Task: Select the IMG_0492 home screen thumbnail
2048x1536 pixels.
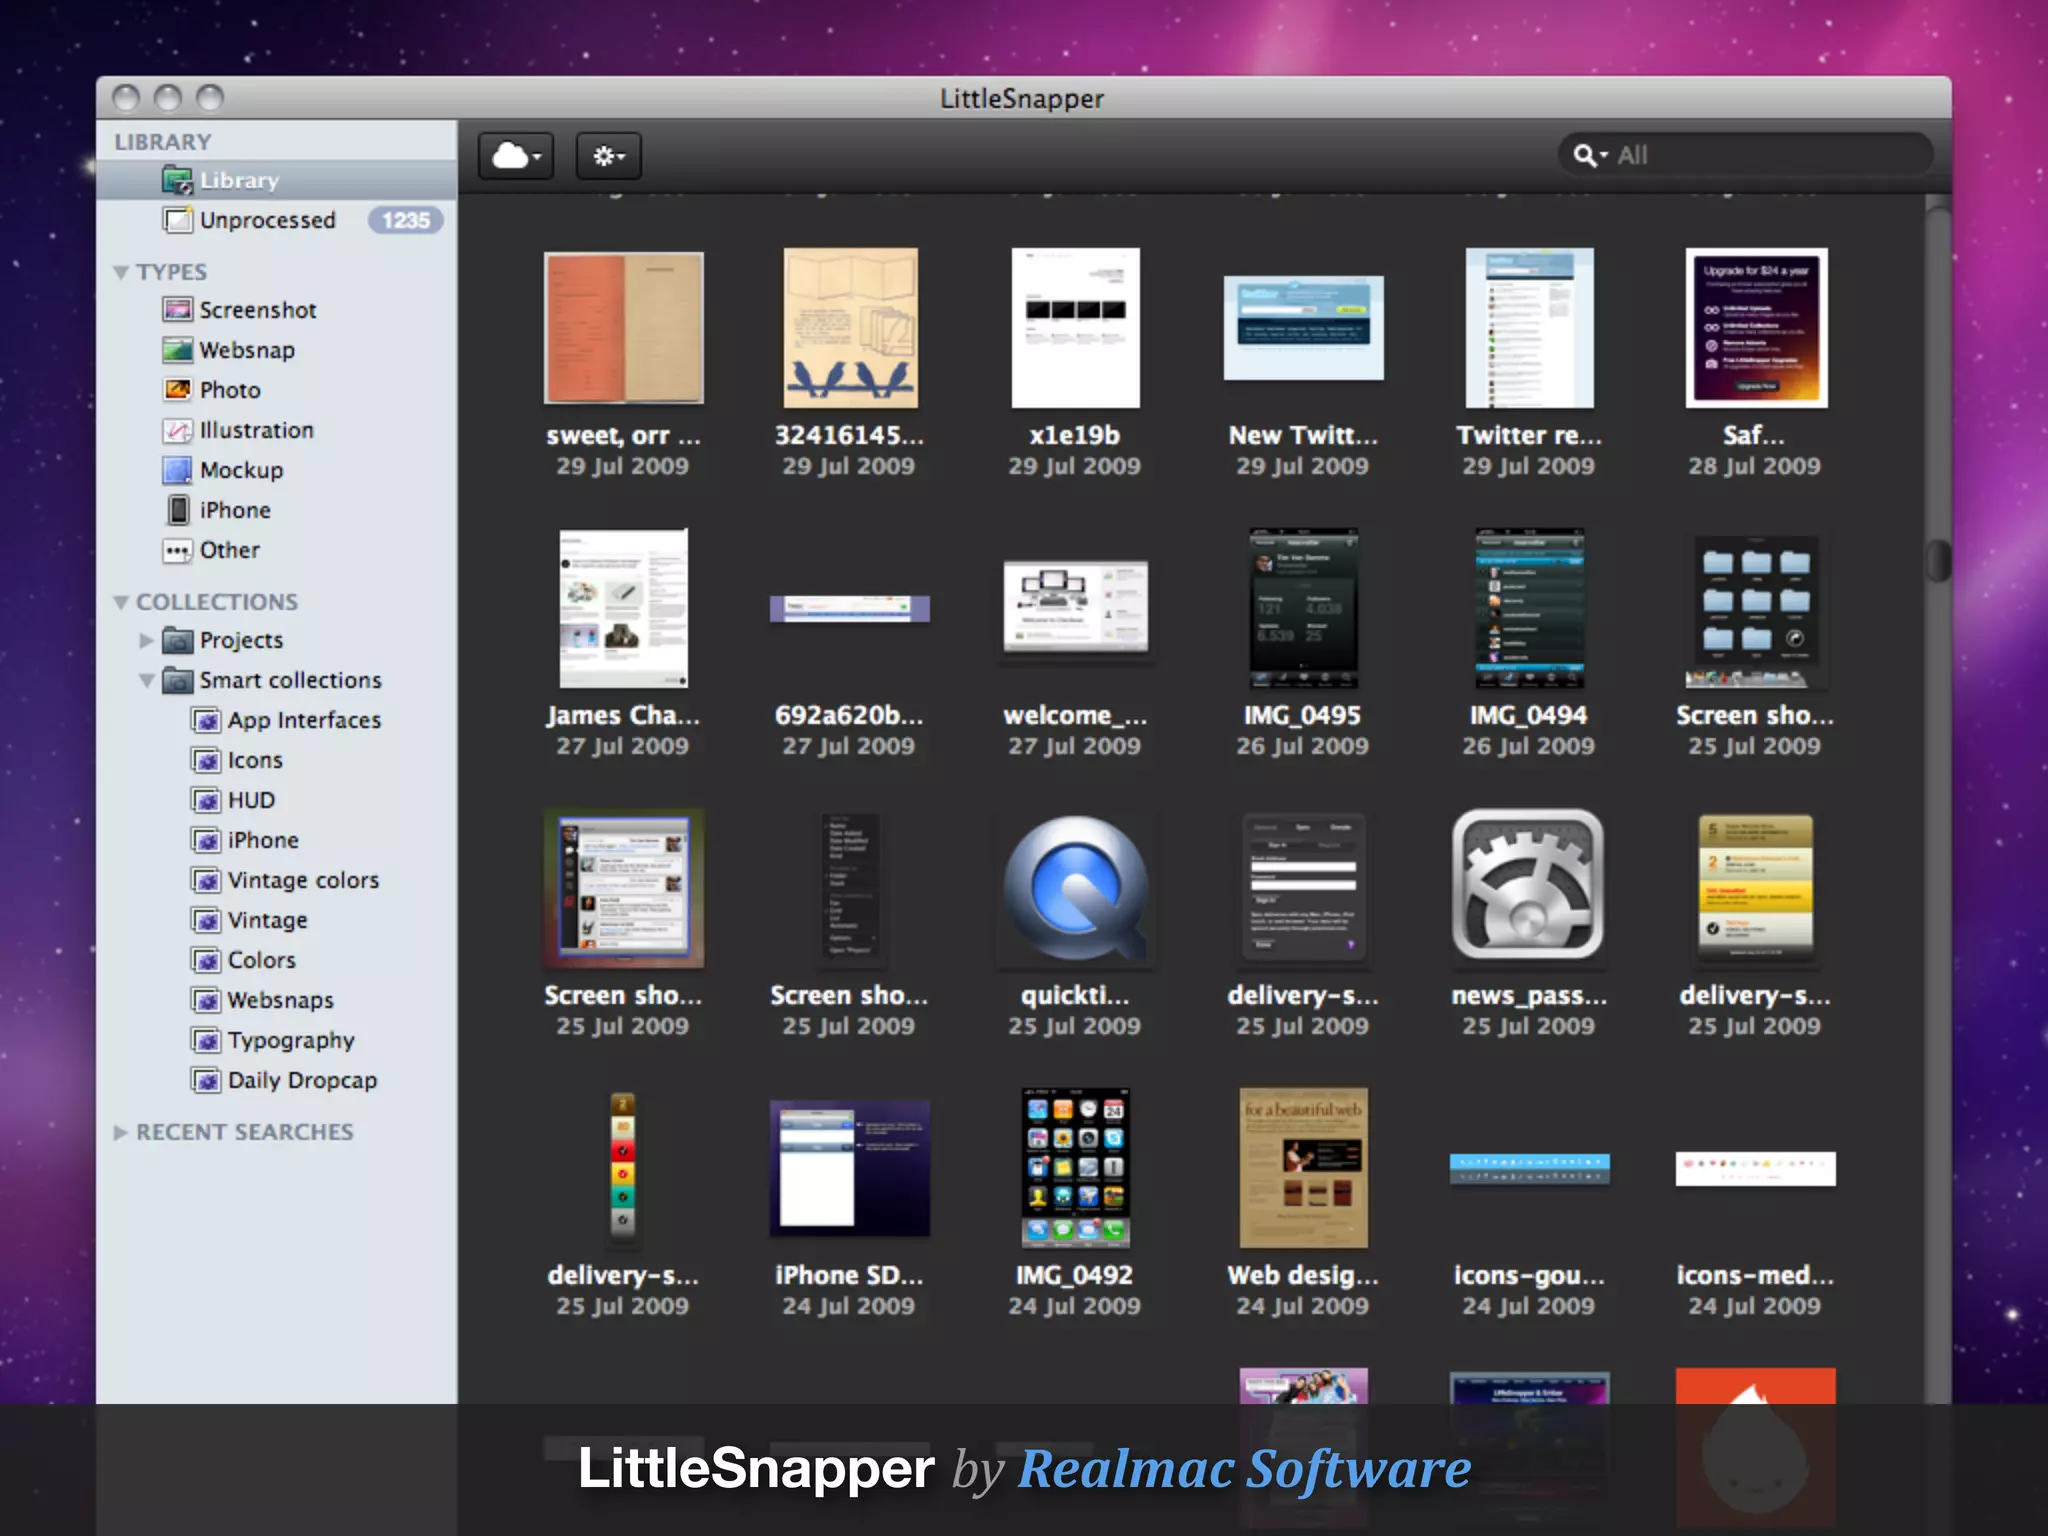Action: click(x=1075, y=1168)
